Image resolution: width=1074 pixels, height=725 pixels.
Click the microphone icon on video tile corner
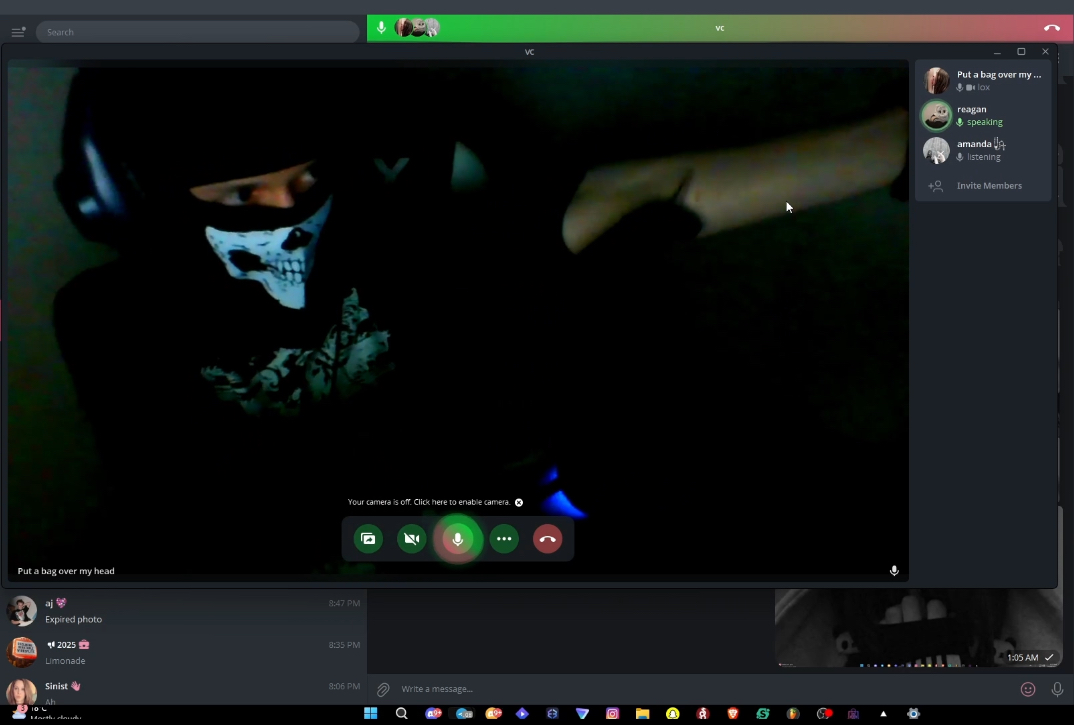(894, 571)
